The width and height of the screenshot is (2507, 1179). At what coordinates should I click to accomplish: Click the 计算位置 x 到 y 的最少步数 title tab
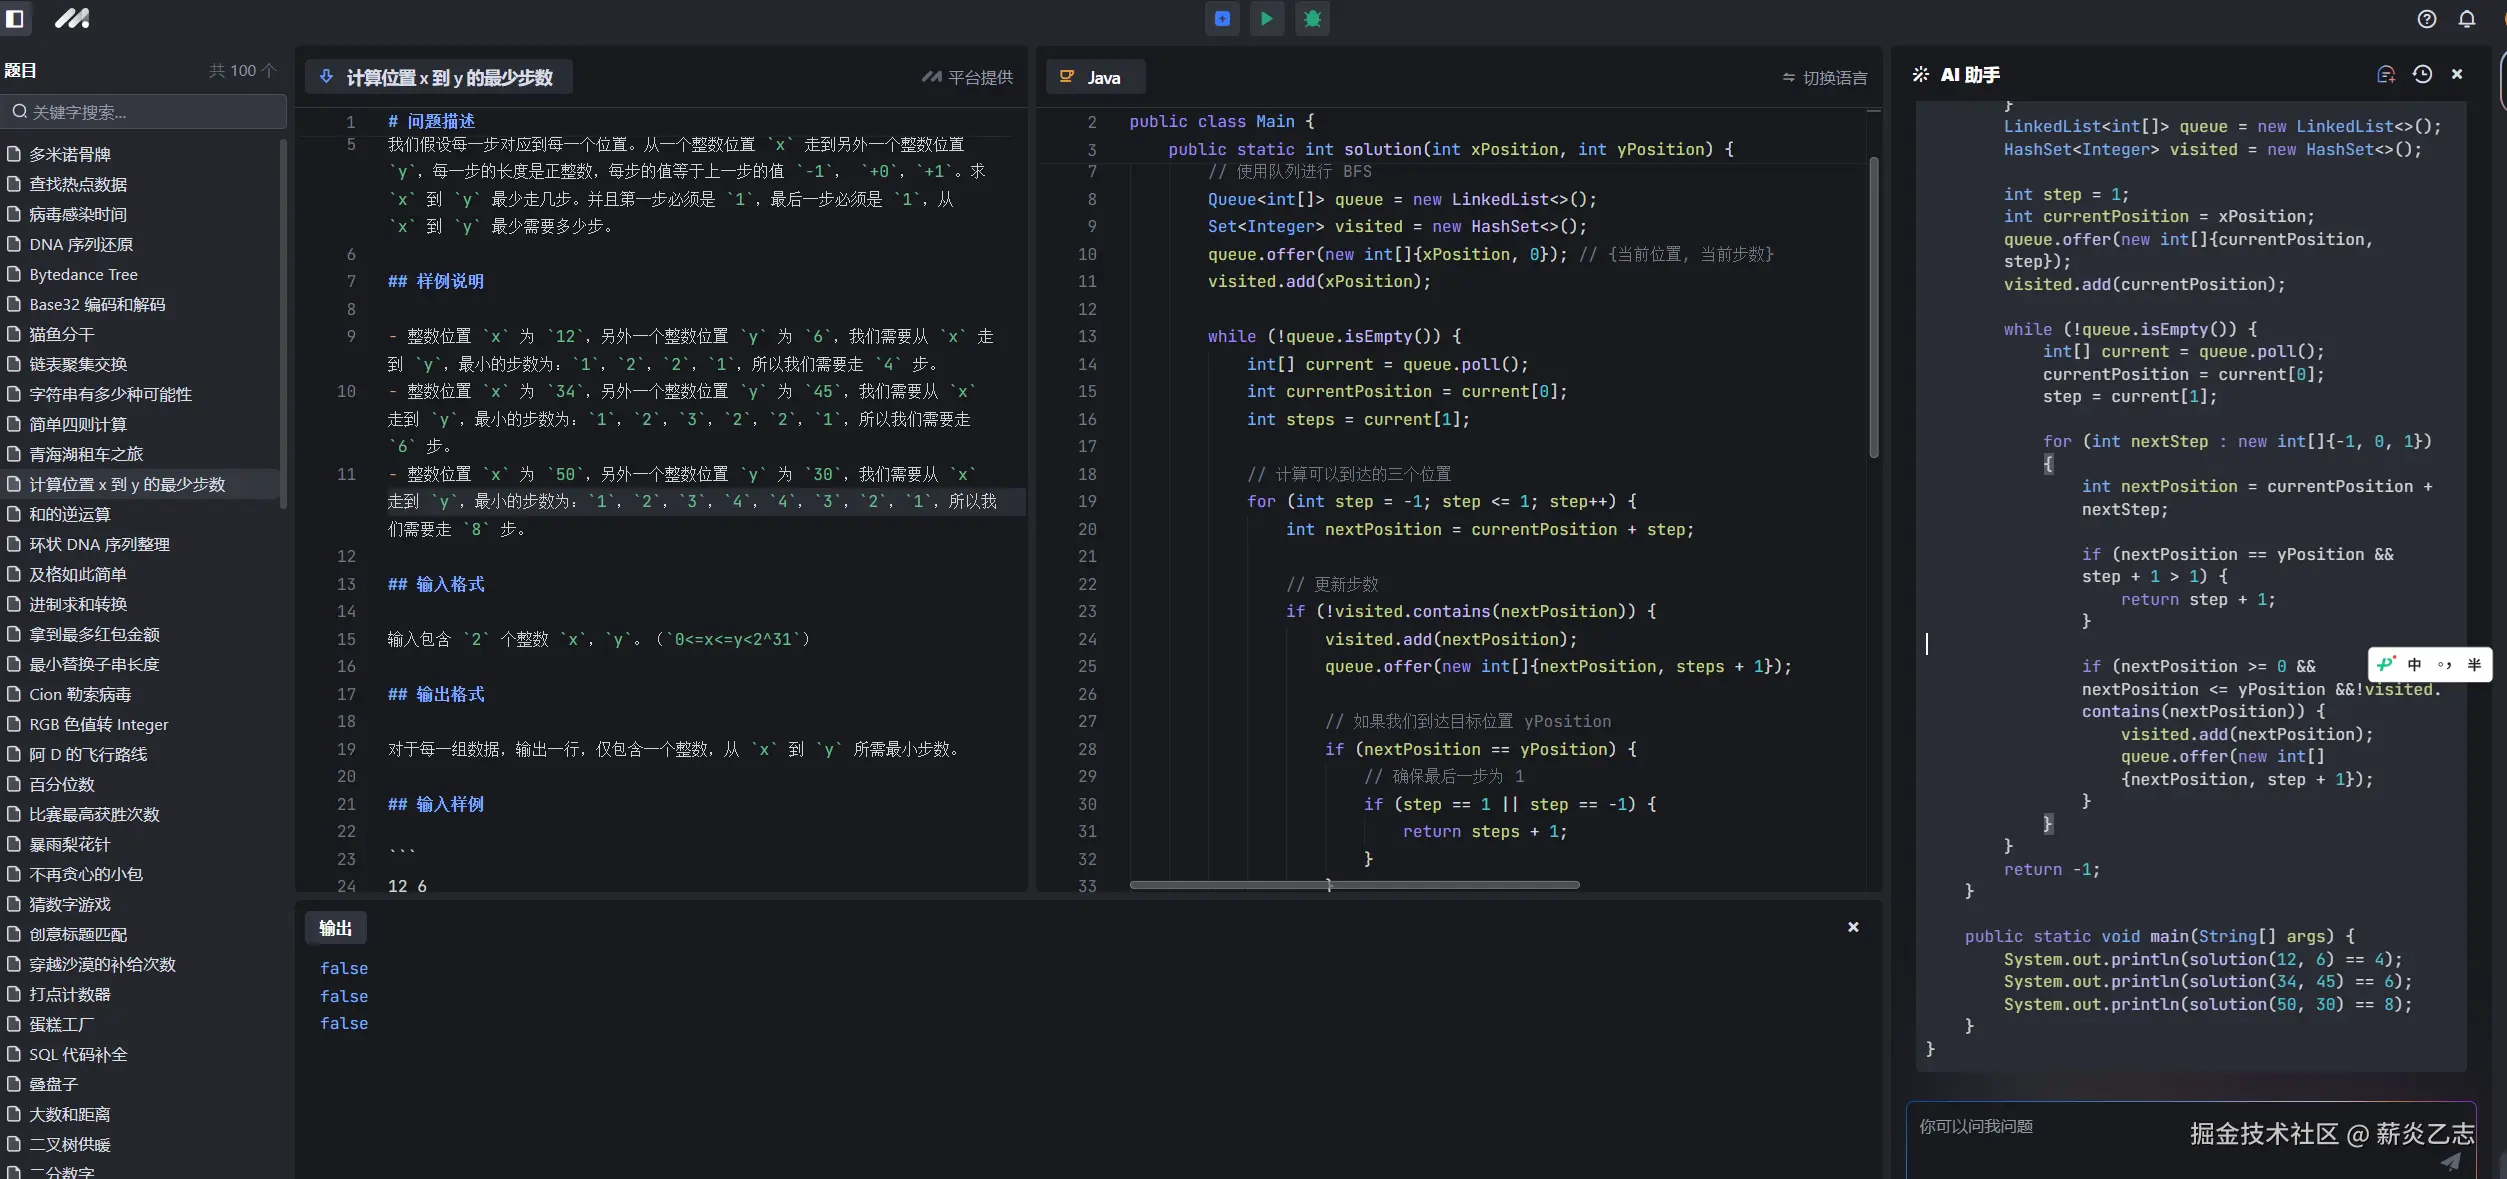[x=438, y=77]
